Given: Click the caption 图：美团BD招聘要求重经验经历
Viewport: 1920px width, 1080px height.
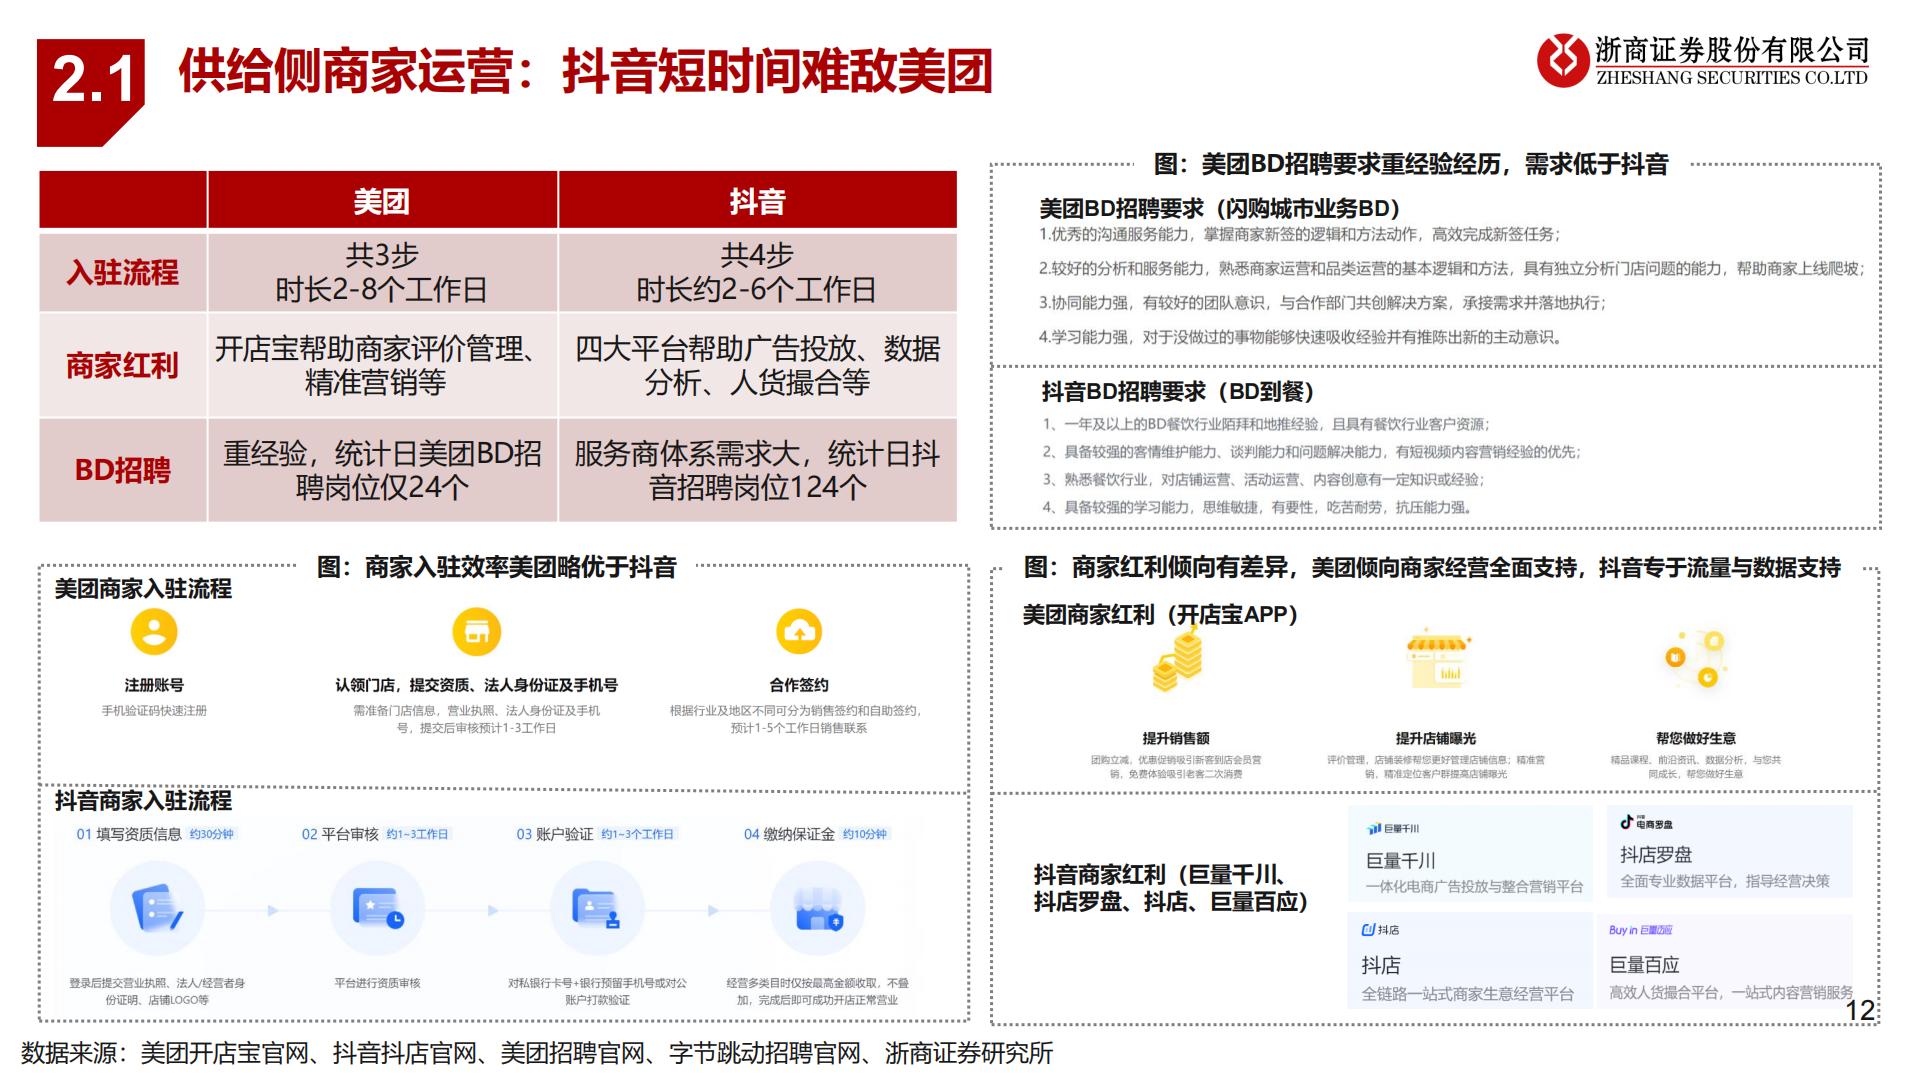Looking at the screenshot, I should pos(1411,164).
